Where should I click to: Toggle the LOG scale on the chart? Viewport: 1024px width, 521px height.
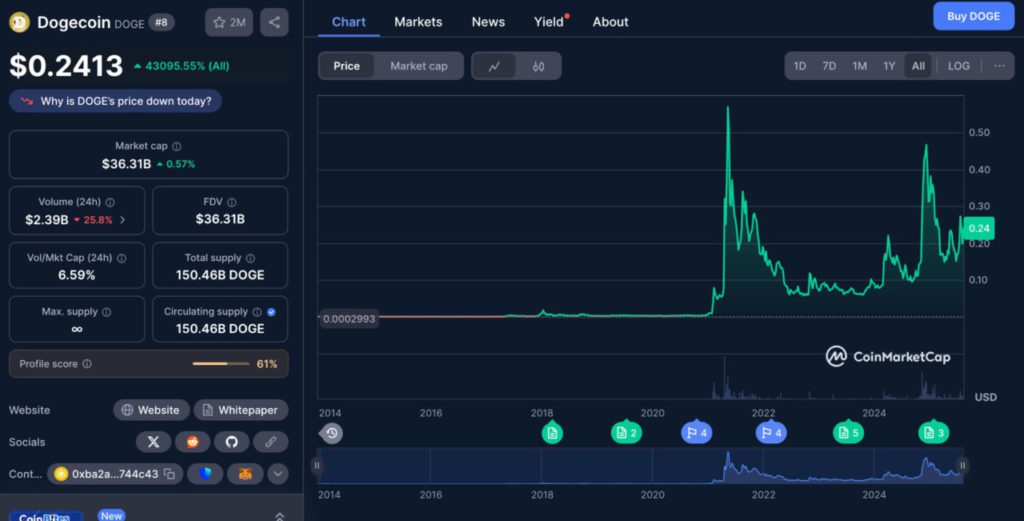click(x=958, y=66)
